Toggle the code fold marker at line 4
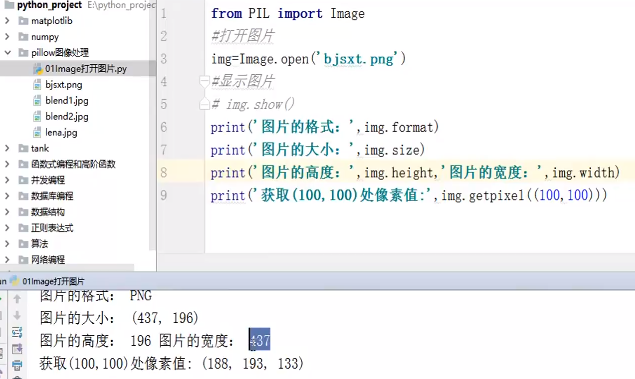The width and height of the screenshot is (635, 379). 204,82
